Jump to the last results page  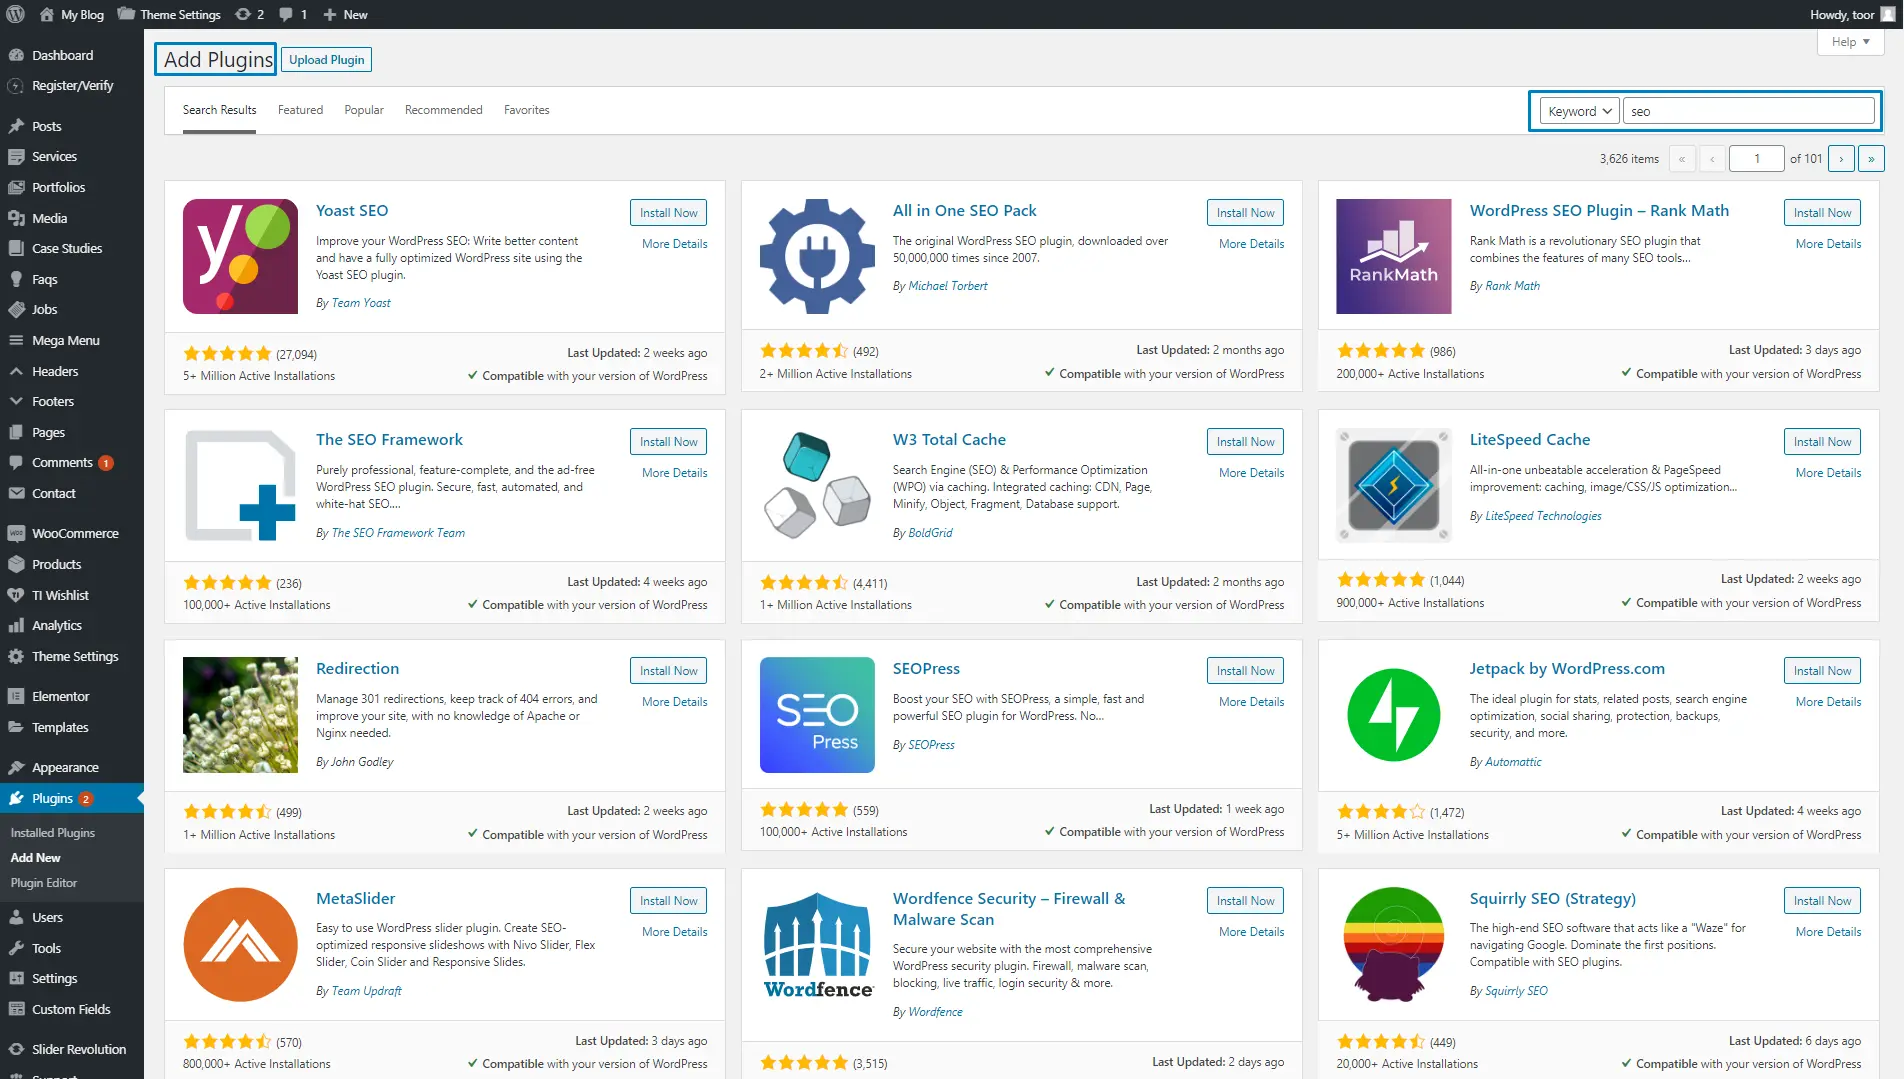point(1871,159)
